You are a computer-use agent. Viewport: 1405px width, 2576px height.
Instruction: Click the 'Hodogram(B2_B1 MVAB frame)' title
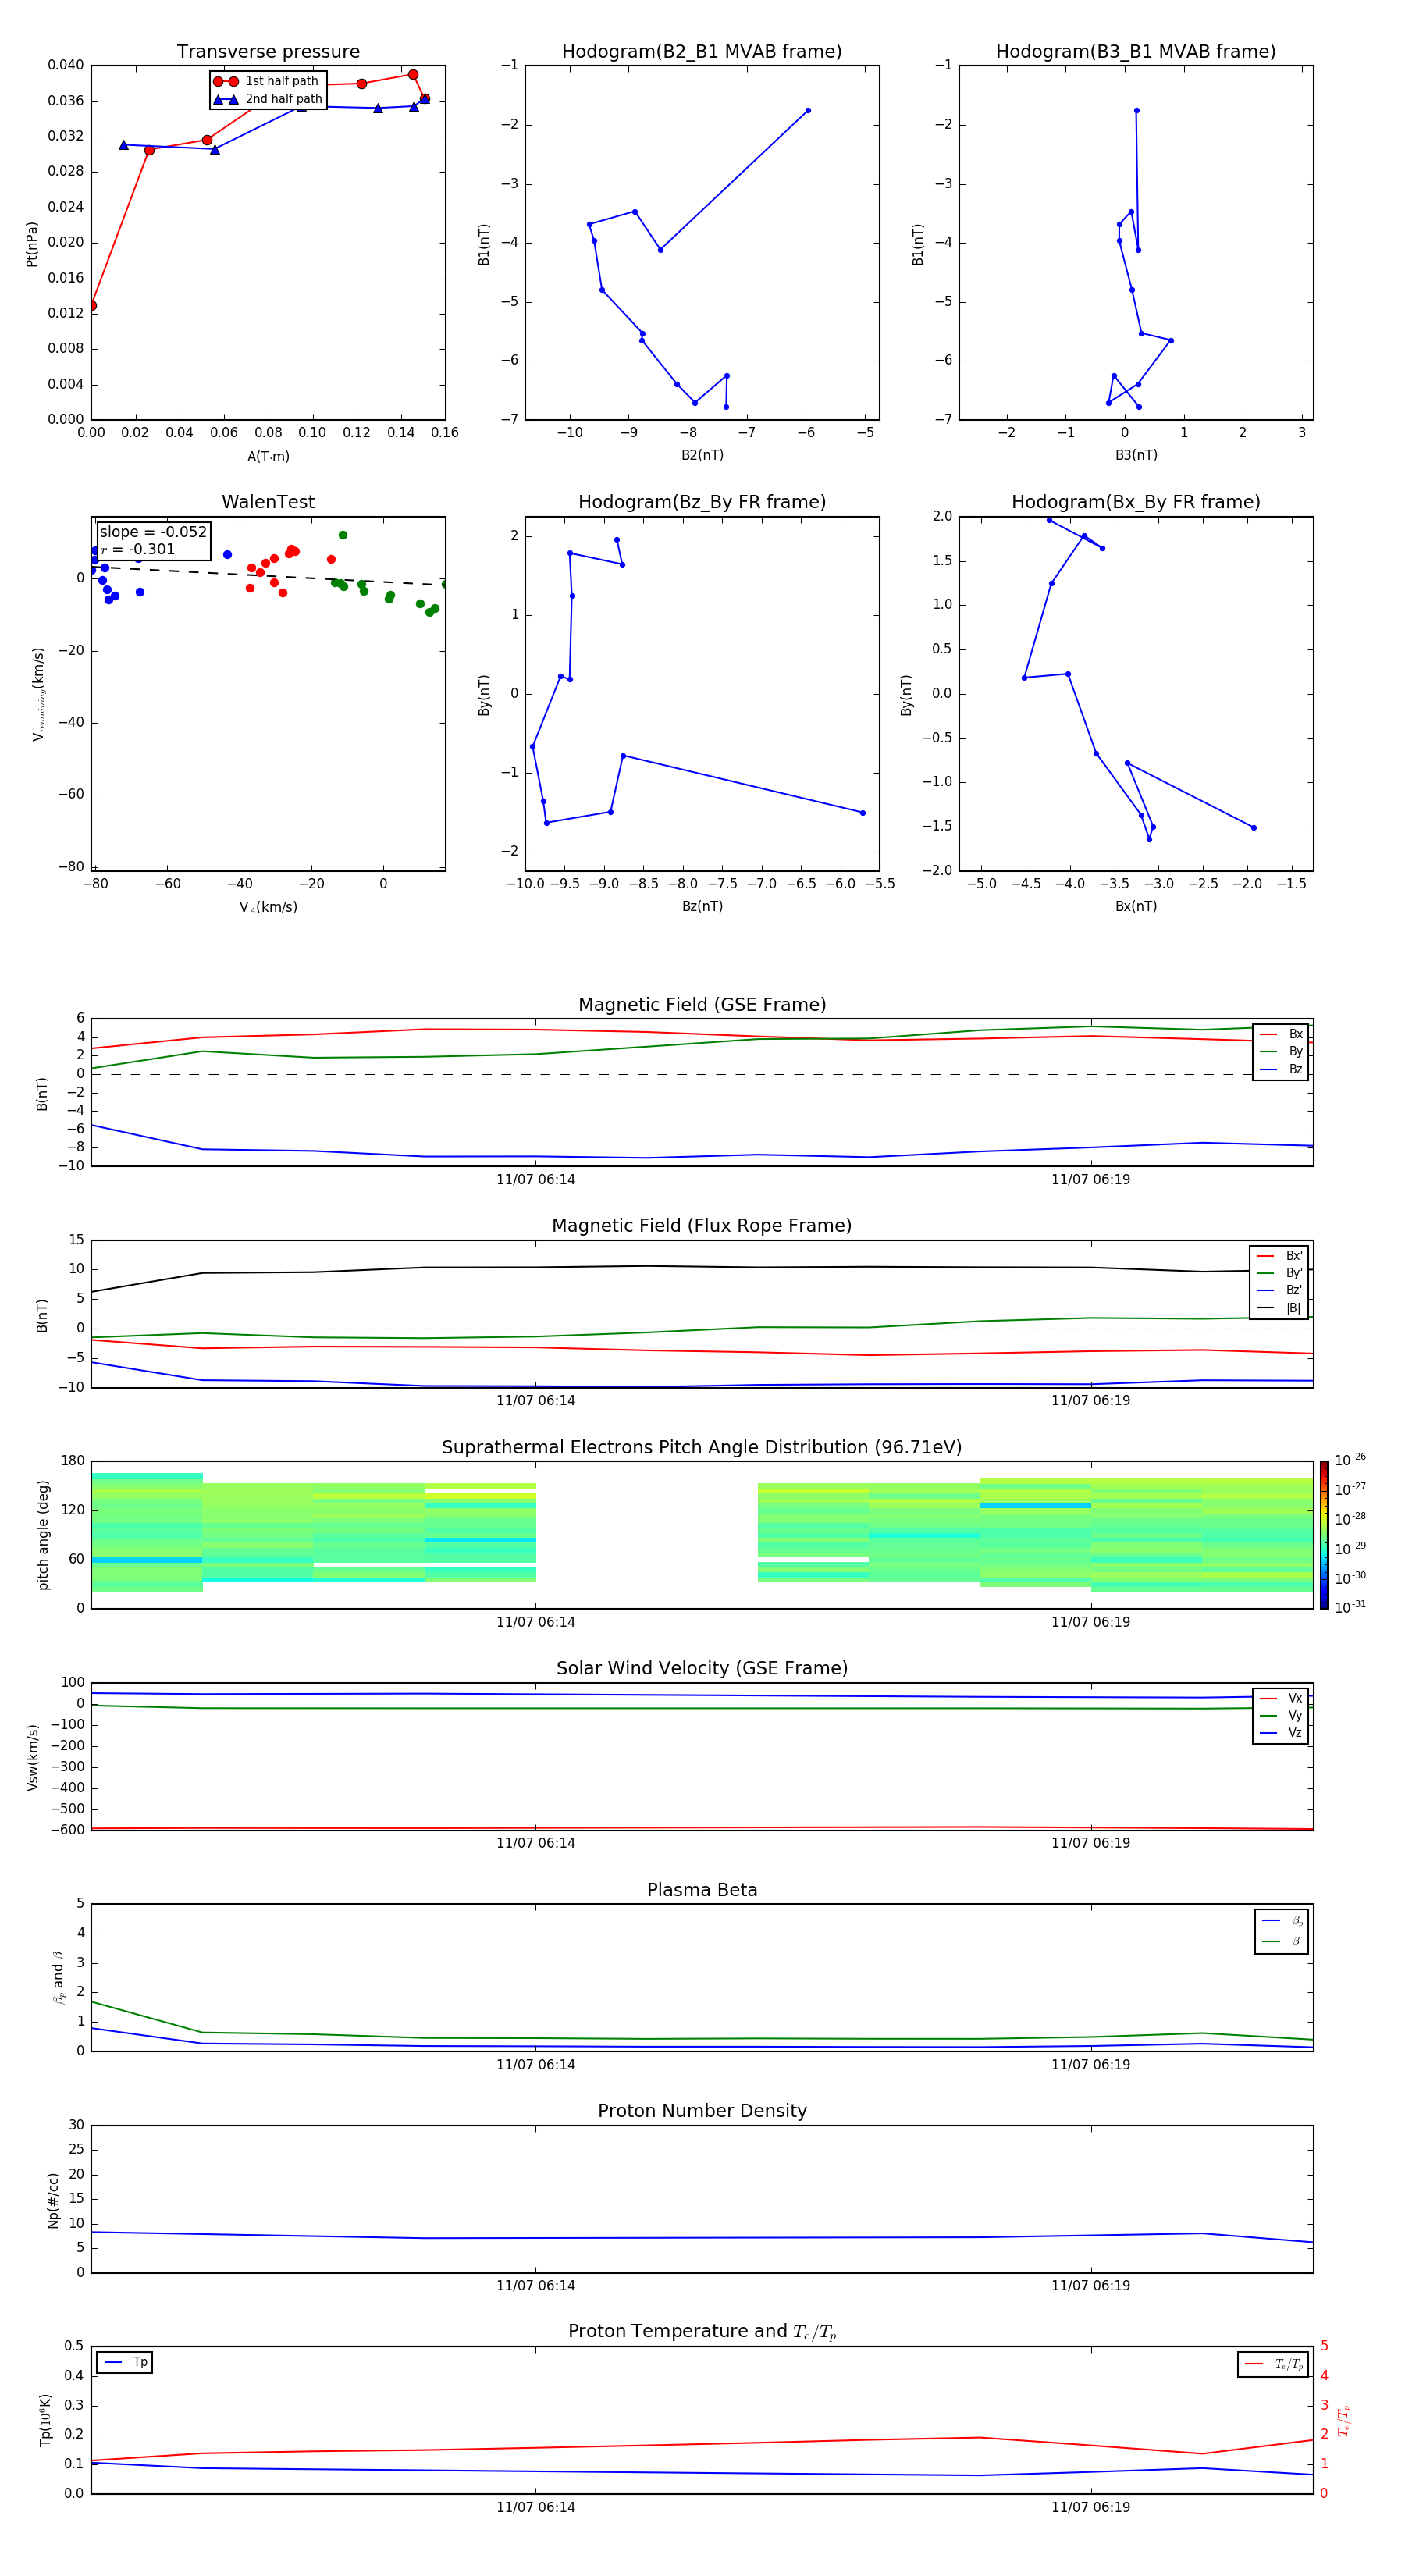702,52
